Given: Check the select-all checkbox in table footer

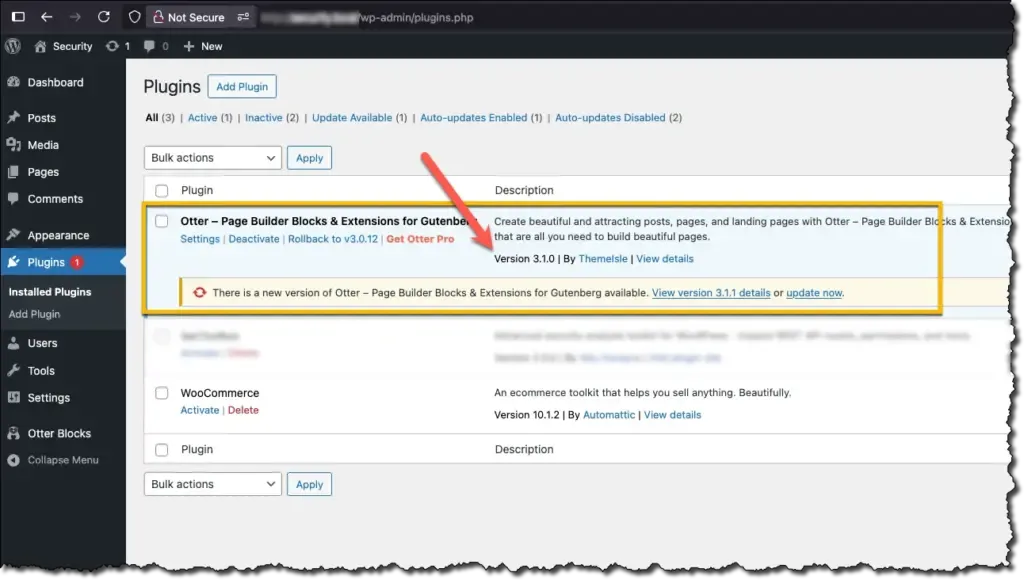Looking at the screenshot, I should coord(161,450).
